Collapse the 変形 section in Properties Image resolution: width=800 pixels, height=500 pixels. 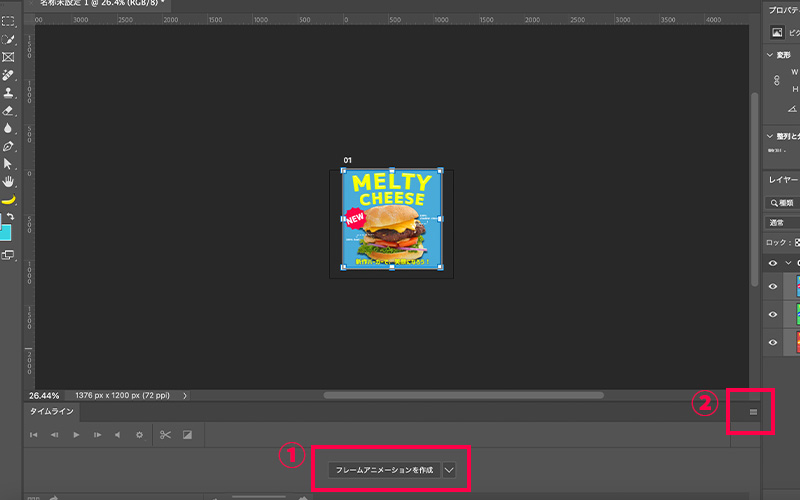pyautogui.click(x=770, y=55)
